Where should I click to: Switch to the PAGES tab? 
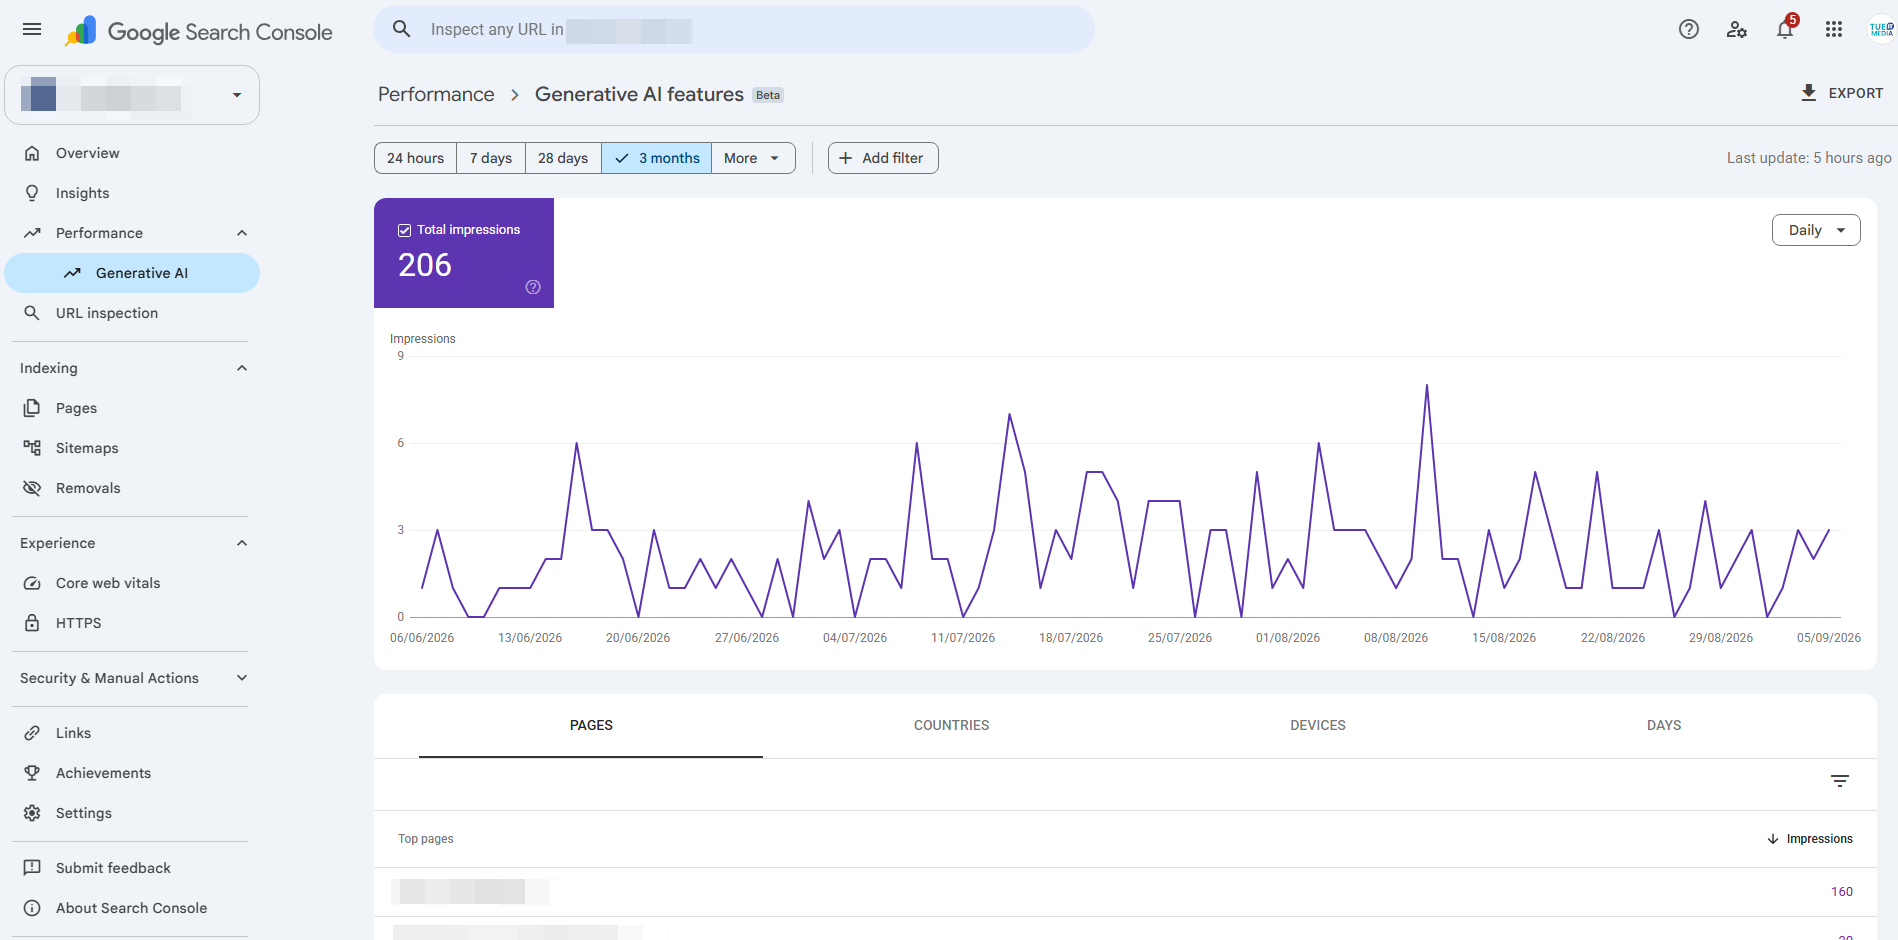click(x=591, y=726)
